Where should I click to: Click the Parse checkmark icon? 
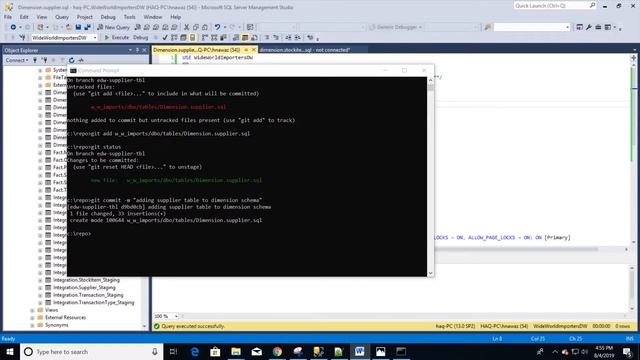(x=165, y=38)
